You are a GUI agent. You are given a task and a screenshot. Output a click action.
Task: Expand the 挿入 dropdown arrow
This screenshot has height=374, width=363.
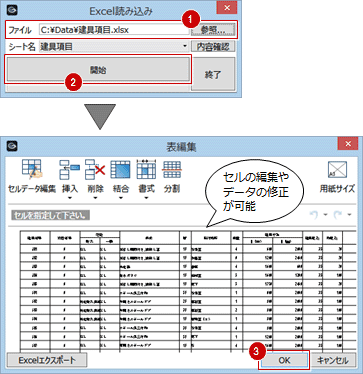click(x=70, y=198)
